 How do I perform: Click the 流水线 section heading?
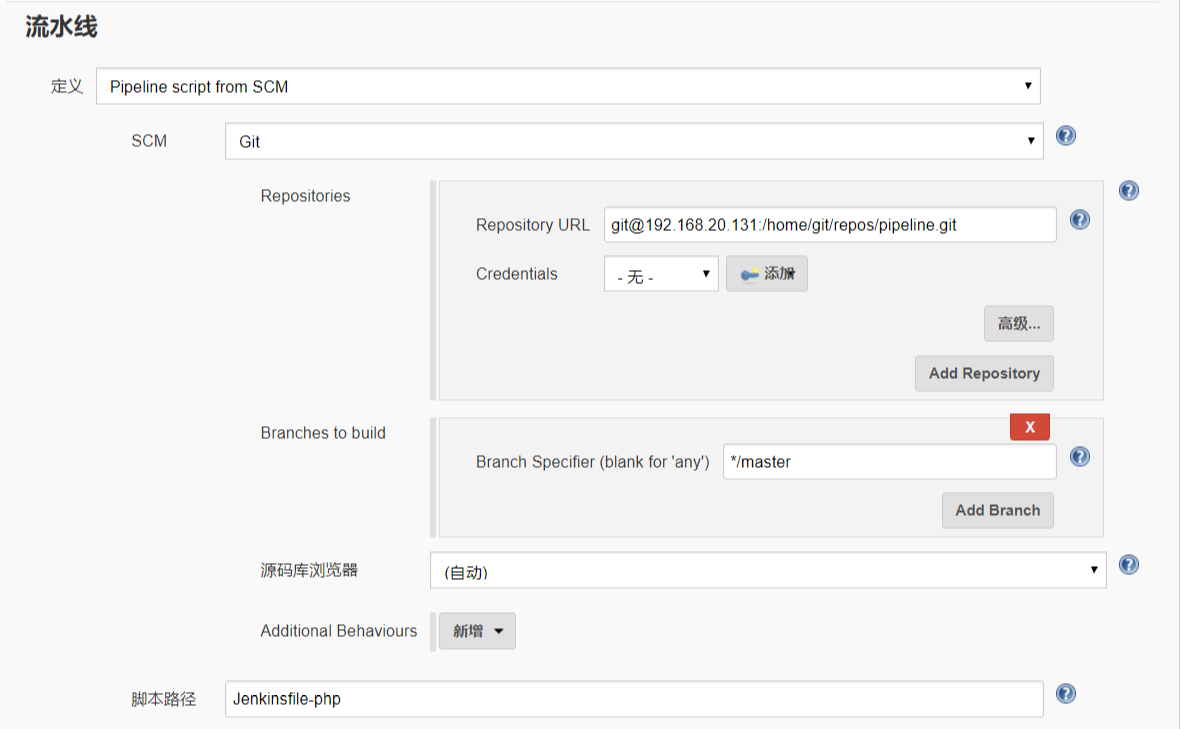(x=61, y=27)
